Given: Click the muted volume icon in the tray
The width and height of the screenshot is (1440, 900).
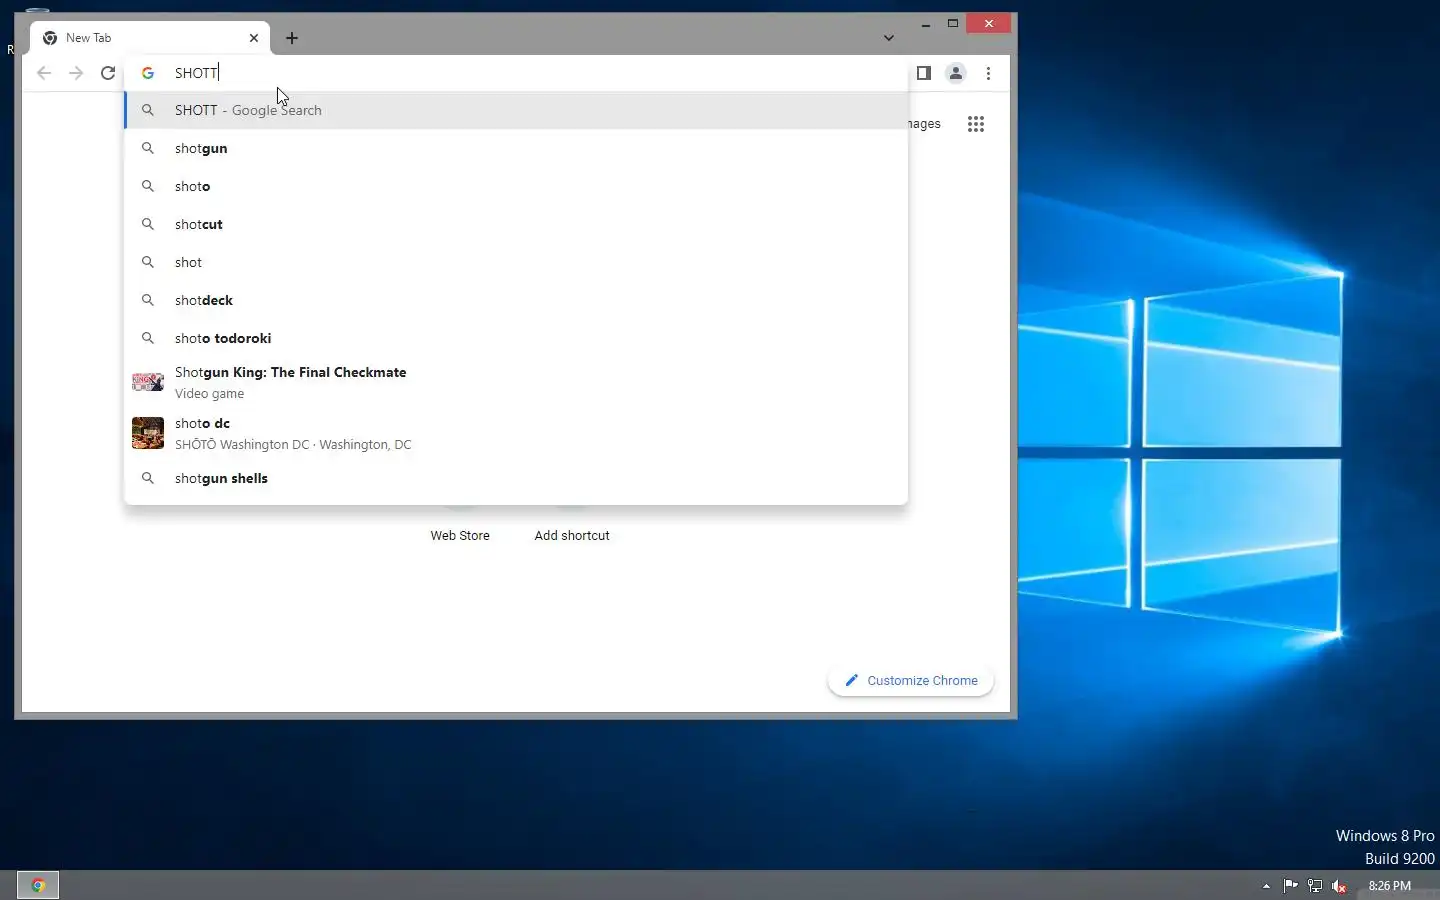Looking at the screenshot, I should (x=1339, y=885).
